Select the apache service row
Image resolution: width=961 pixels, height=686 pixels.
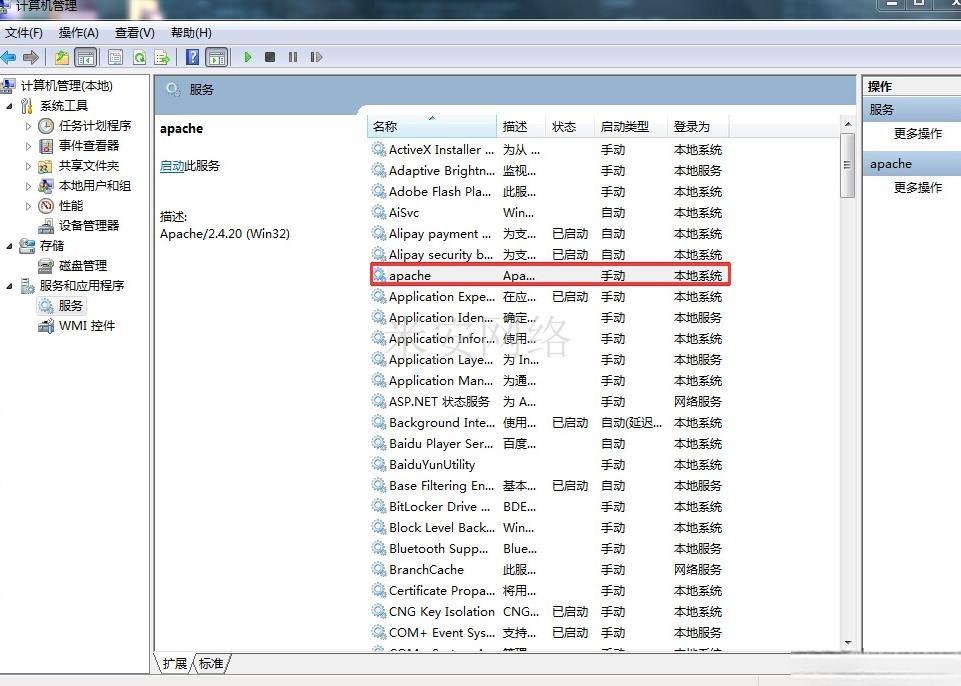point(550,276)
